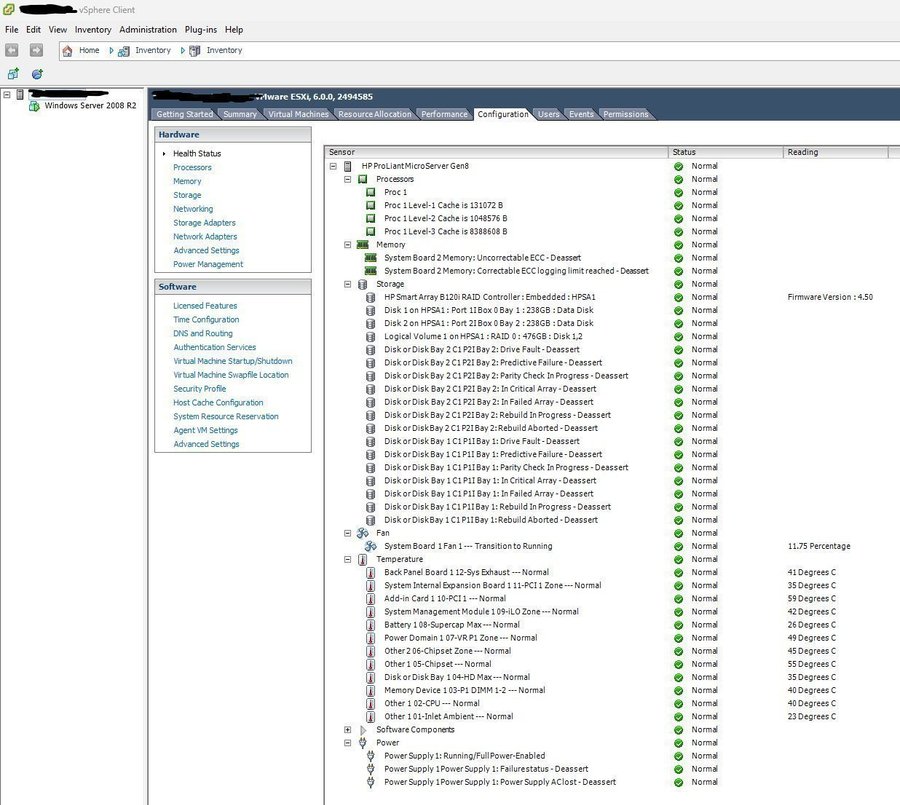Open the Administration menu
This screenshot has height=805, width=900.
tap(148, 30)
